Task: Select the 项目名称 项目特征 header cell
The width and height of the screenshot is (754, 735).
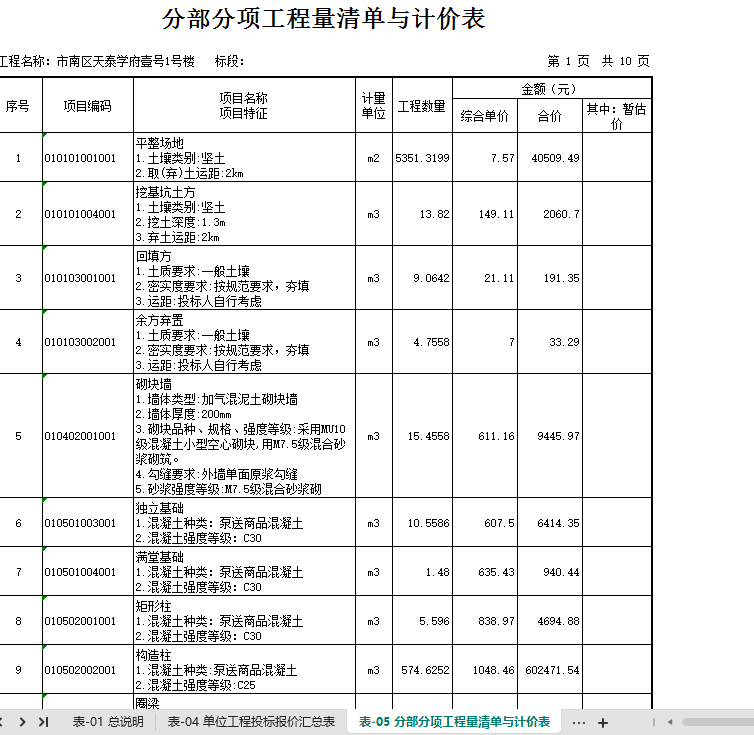Action: click(x=244, y=105)
